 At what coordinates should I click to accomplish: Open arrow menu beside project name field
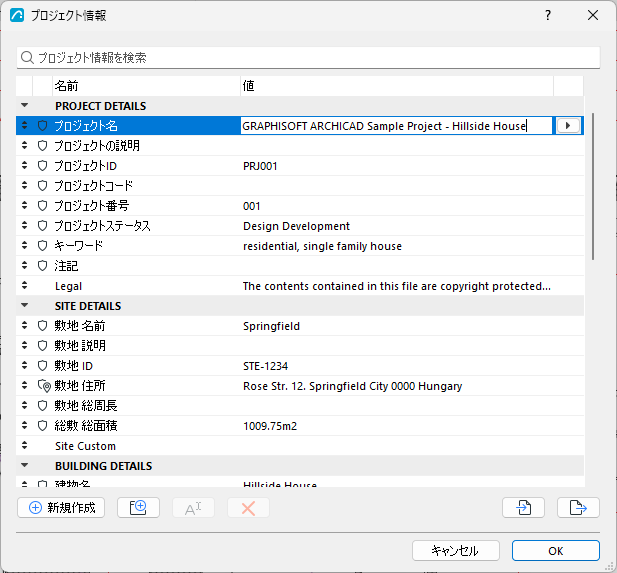(x=568, y=126)
